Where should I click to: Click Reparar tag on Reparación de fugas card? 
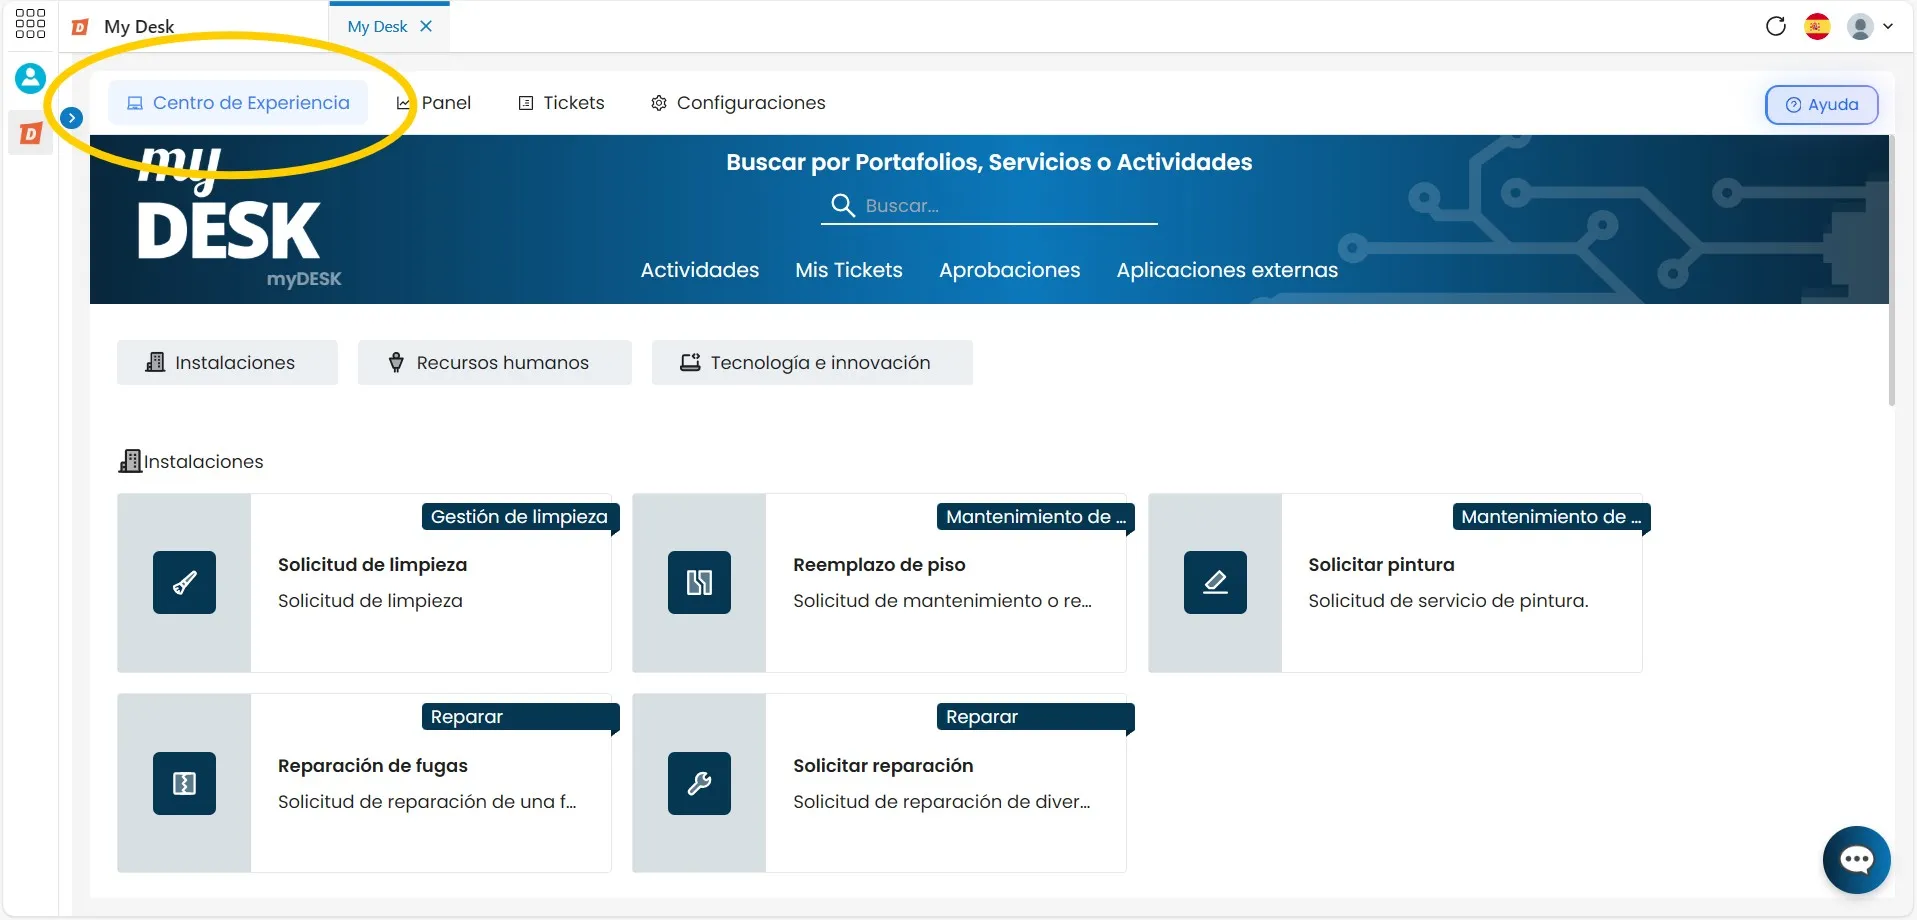[x=519, y=717]
